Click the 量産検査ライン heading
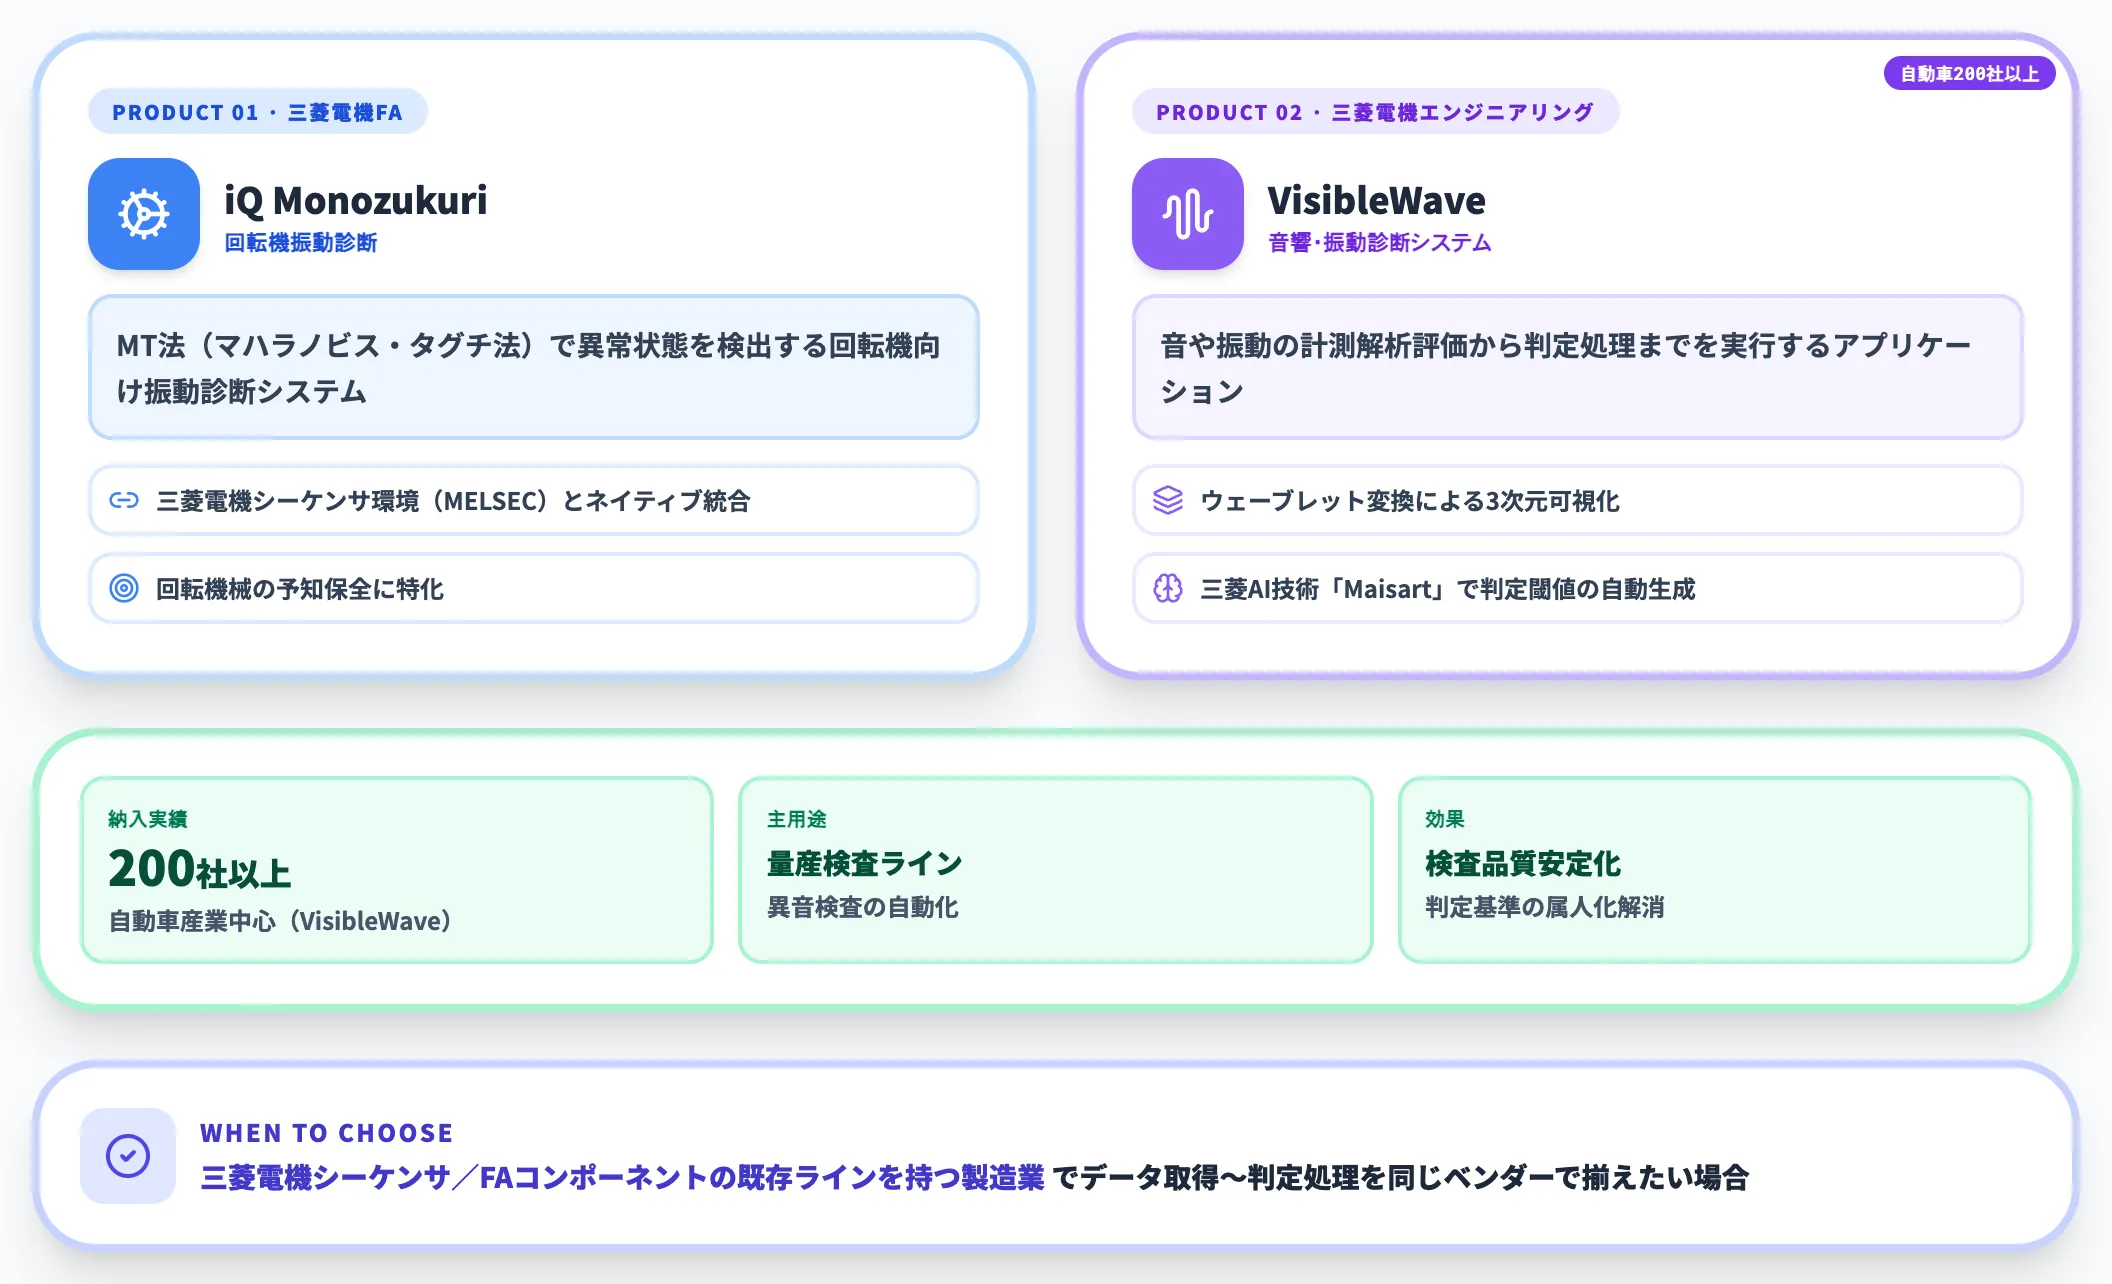 pyautogui.click(x=865, y=863)
